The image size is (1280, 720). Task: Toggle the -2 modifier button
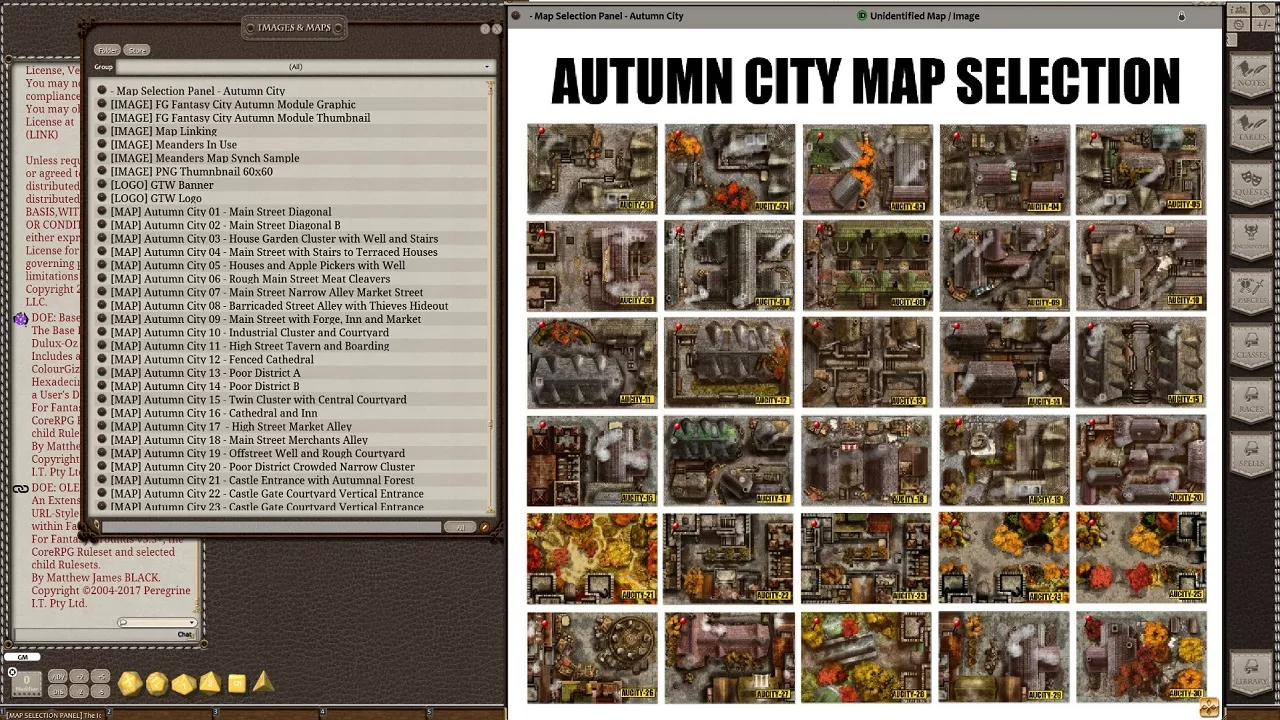[81, 691]
